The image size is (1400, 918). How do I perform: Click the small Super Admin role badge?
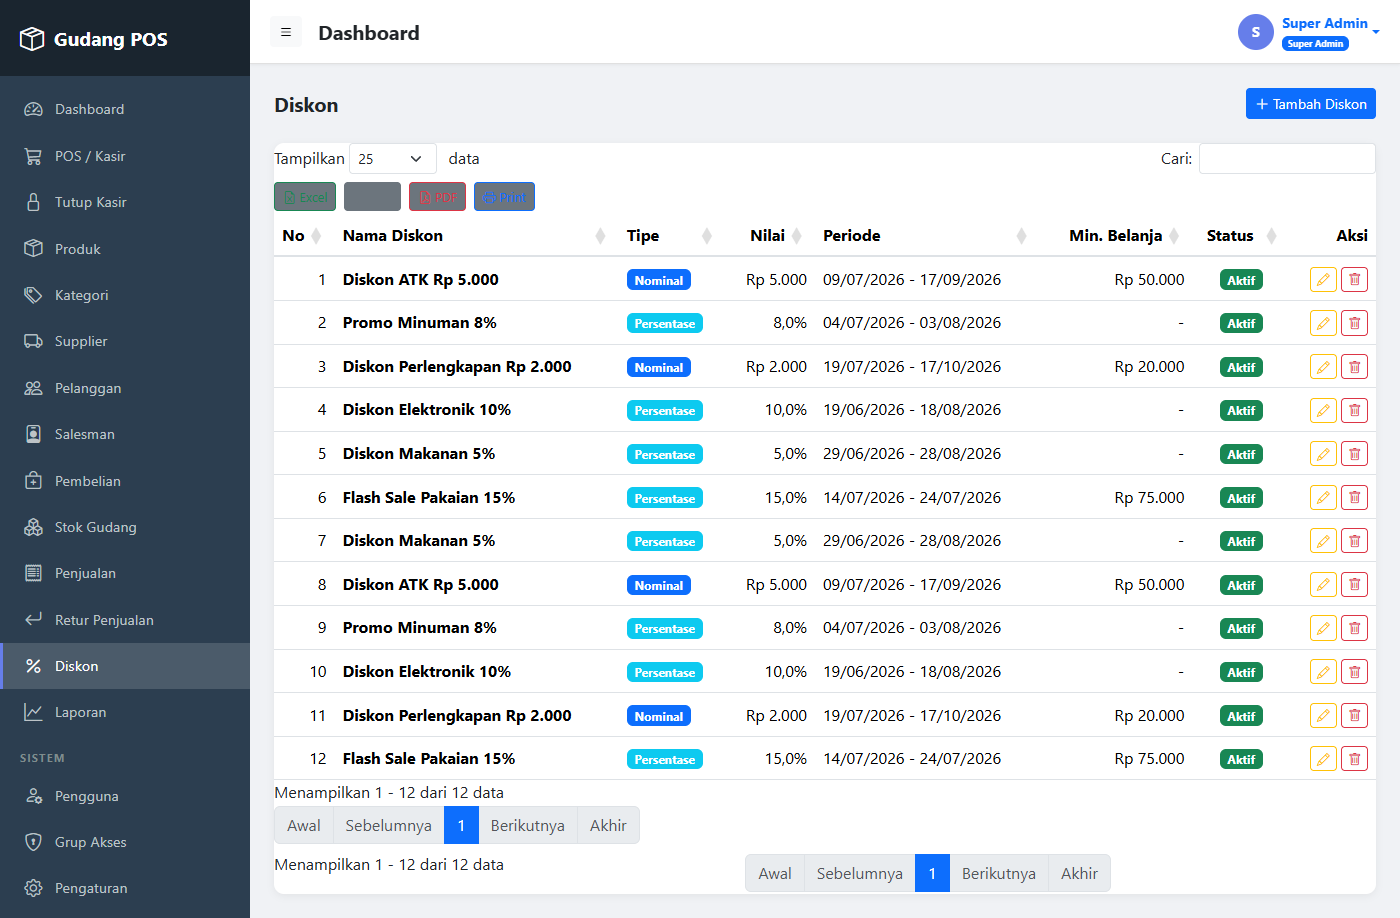click(x=1315, y=44)
